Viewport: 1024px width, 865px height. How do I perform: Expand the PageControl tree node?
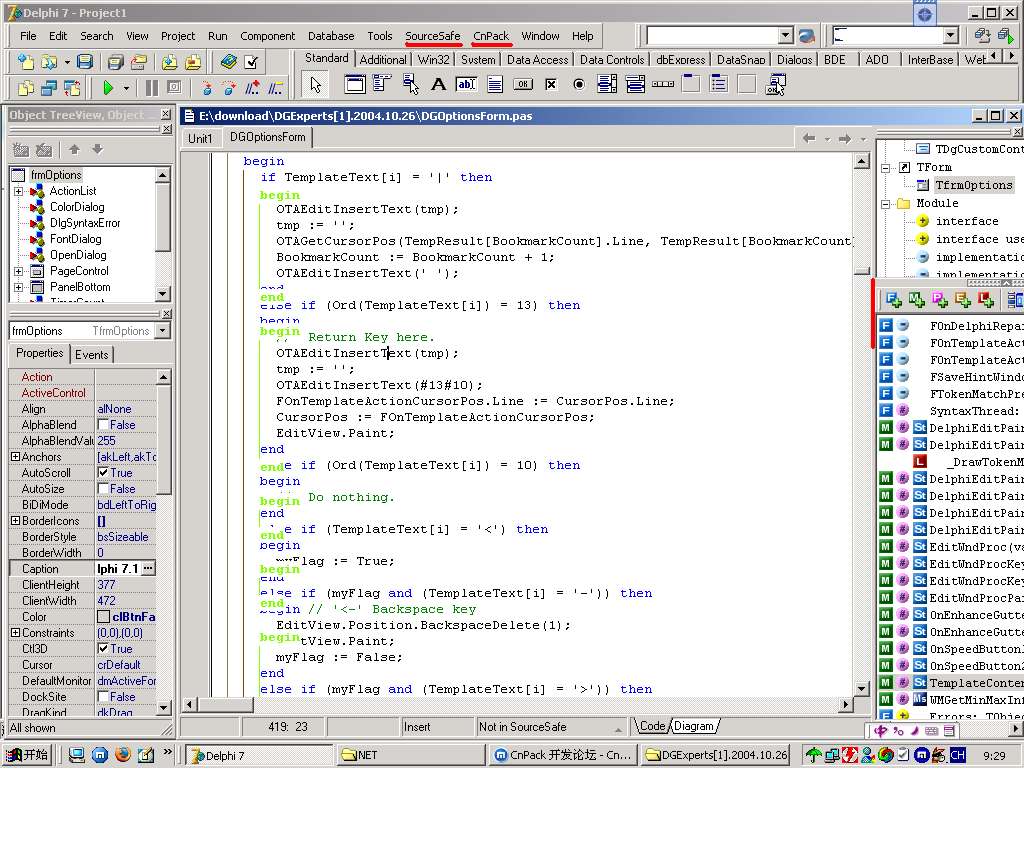(18, 271)
